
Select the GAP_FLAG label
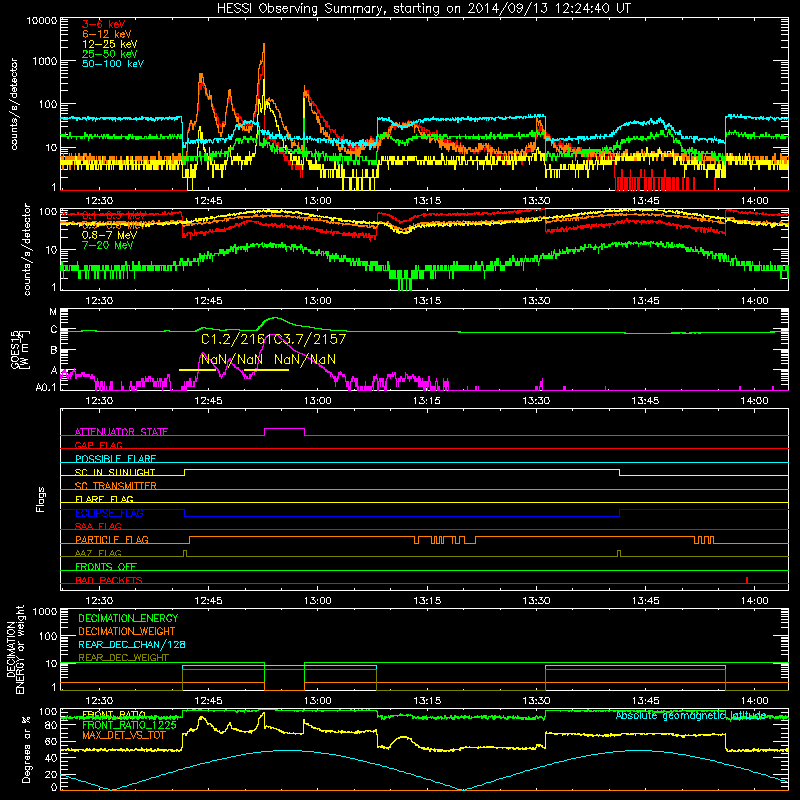pos(98,445)
